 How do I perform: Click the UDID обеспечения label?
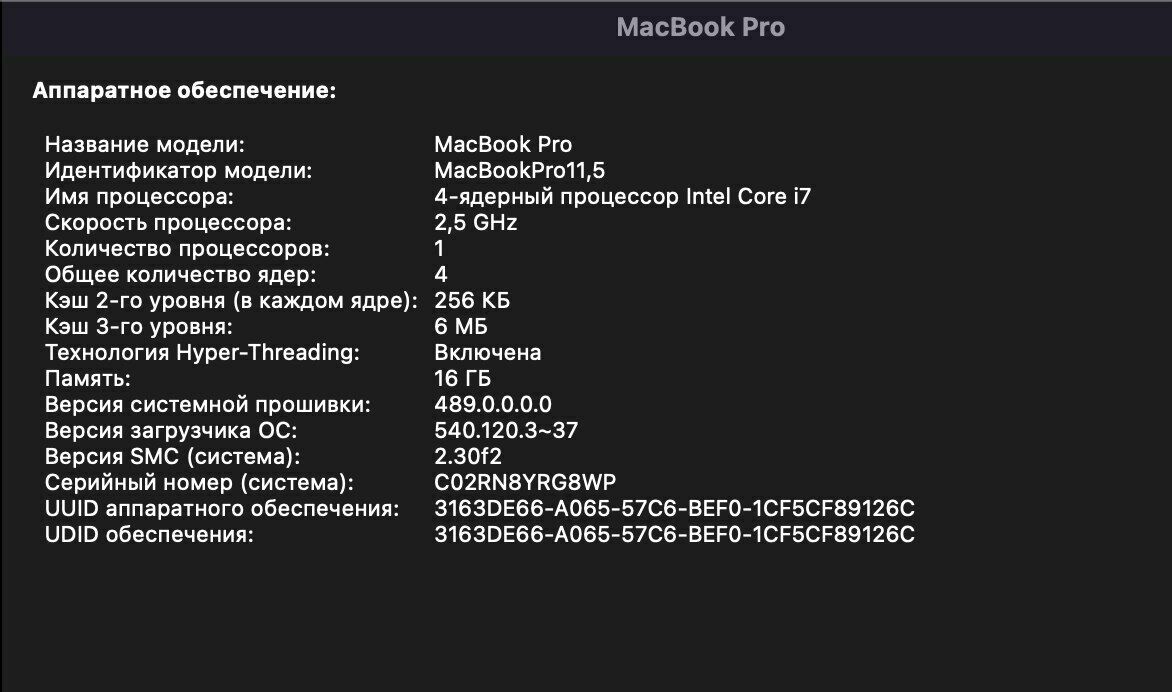(x=149, y=535)
